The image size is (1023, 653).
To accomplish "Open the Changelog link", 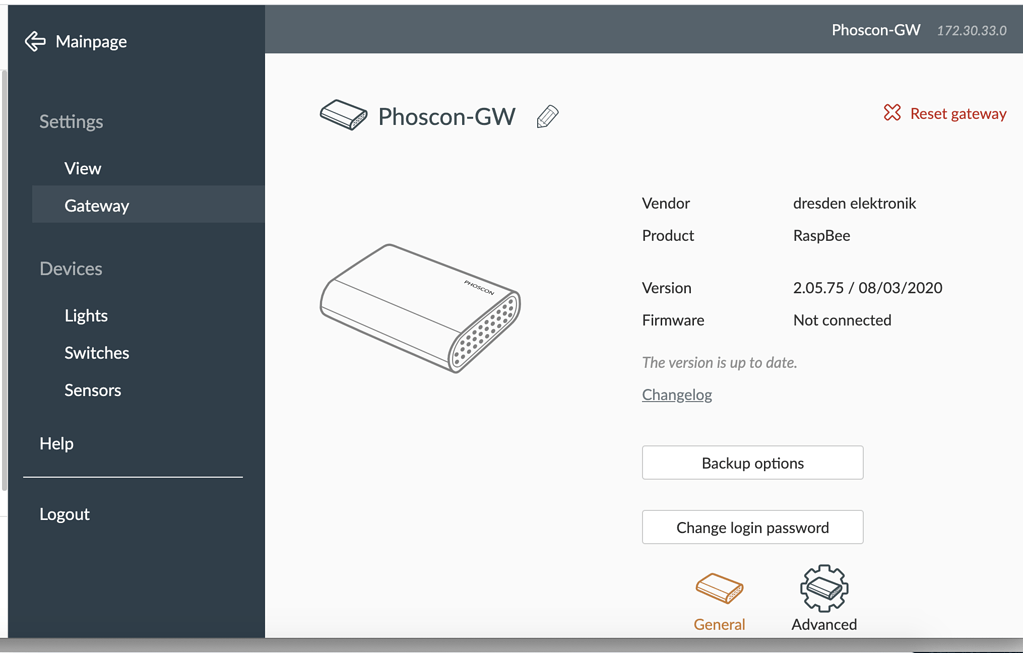I will pos(676,394).
